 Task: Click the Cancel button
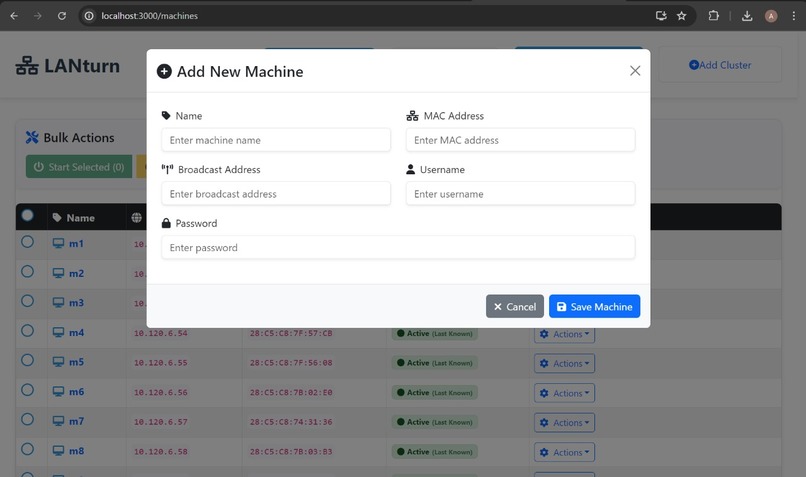point(515,306)
